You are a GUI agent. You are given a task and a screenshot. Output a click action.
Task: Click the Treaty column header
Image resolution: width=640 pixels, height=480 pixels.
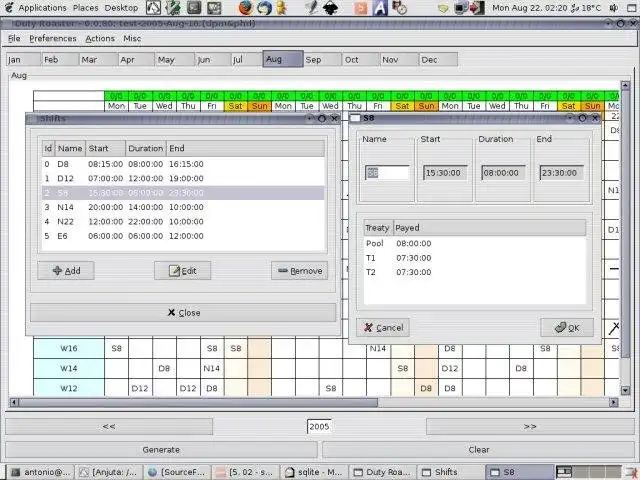[378, 228]
